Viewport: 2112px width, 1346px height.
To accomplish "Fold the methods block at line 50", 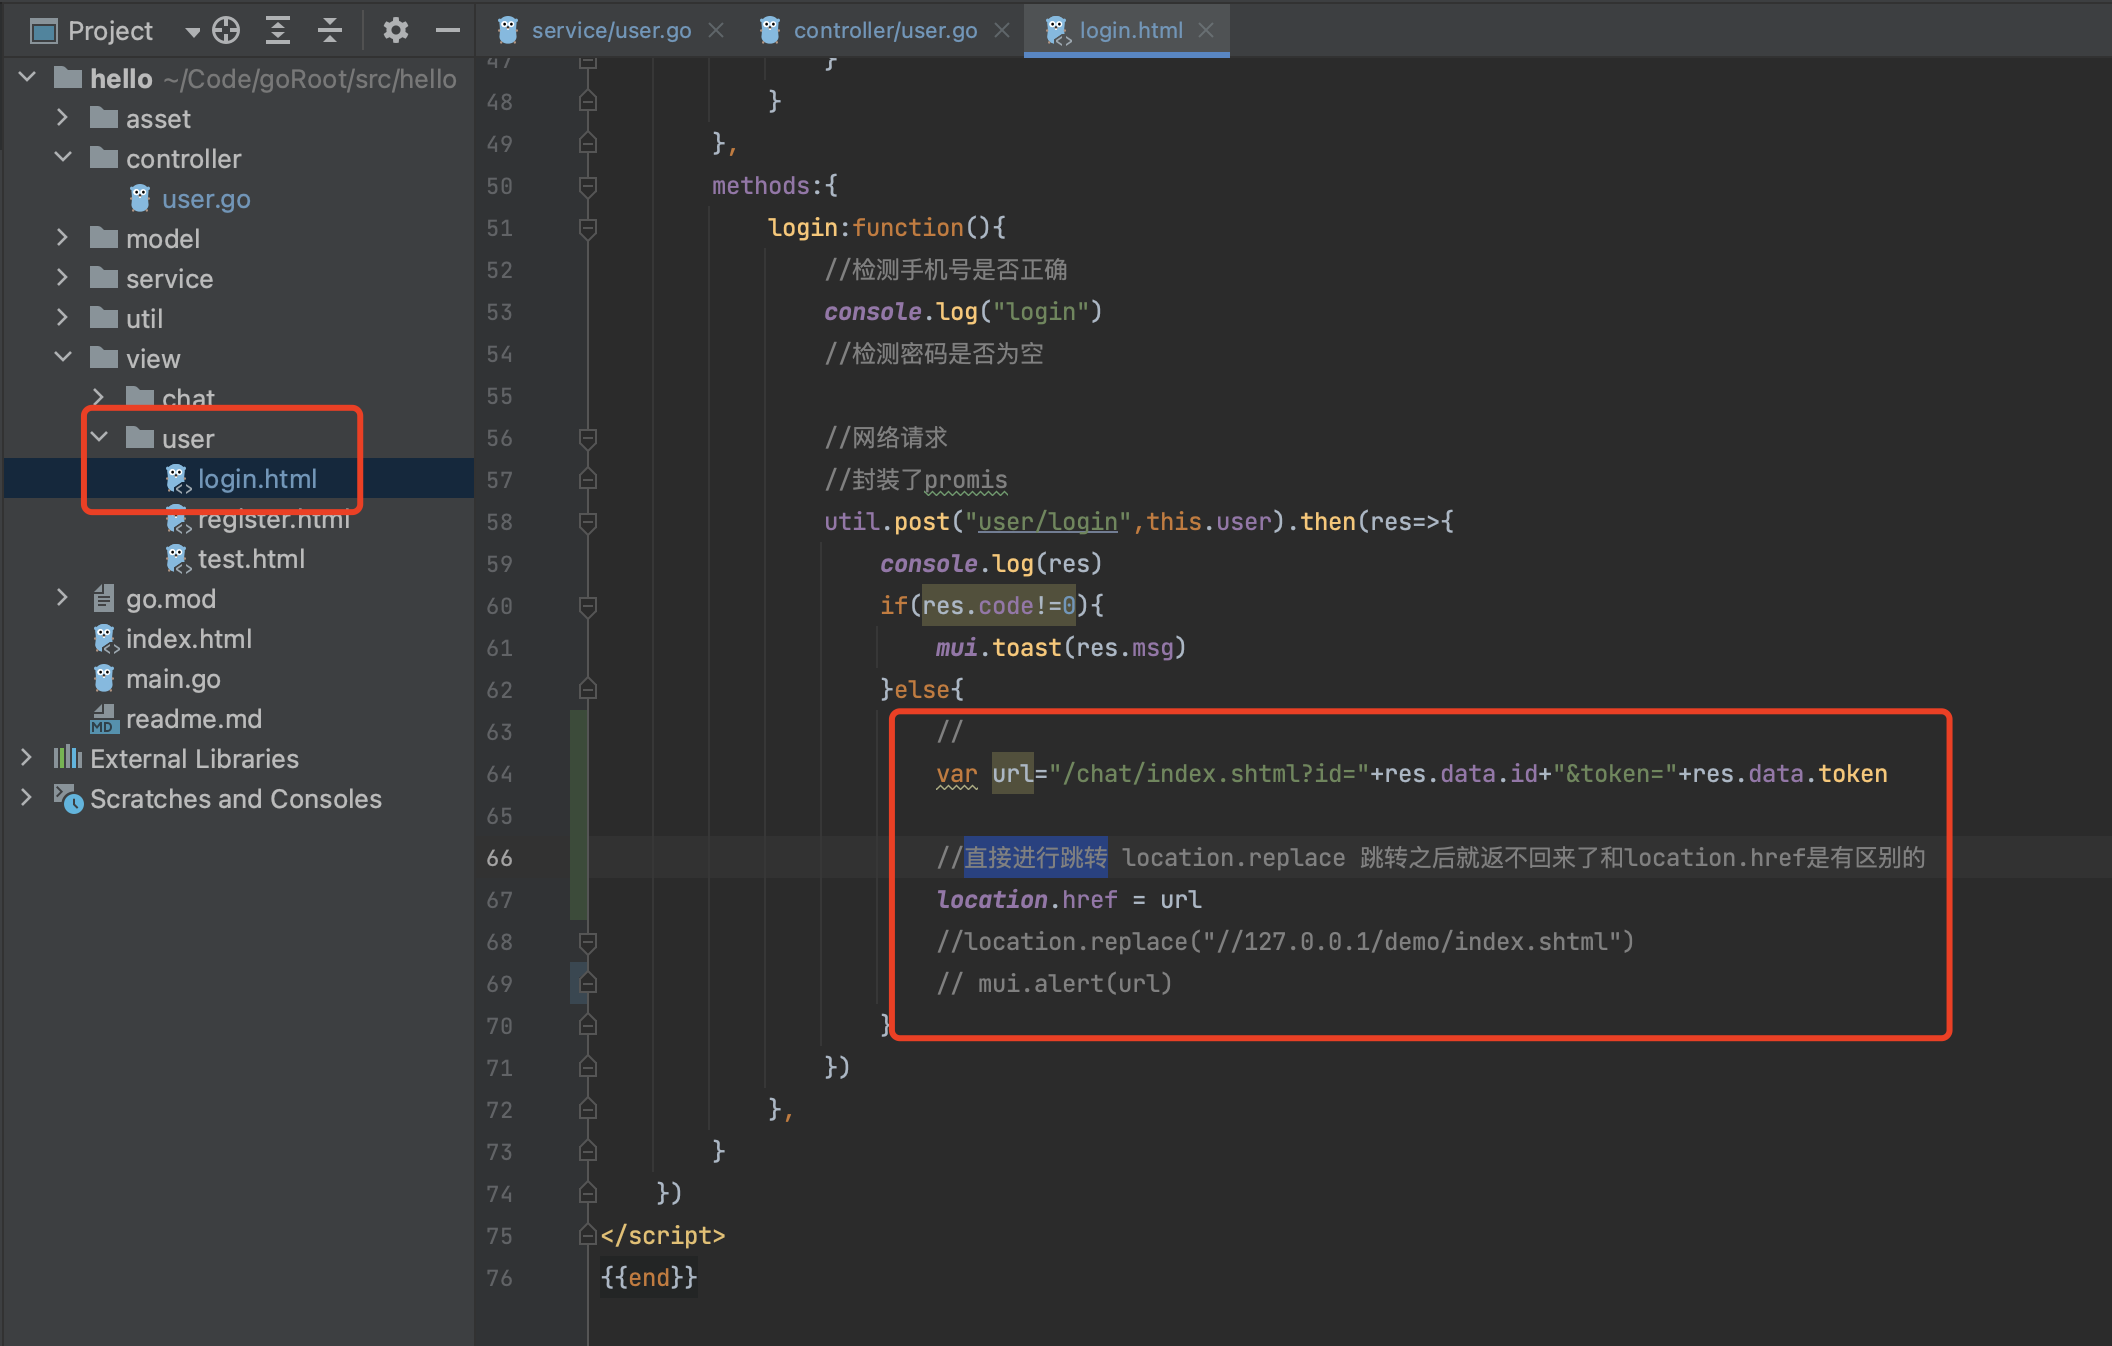I will 588,186.
